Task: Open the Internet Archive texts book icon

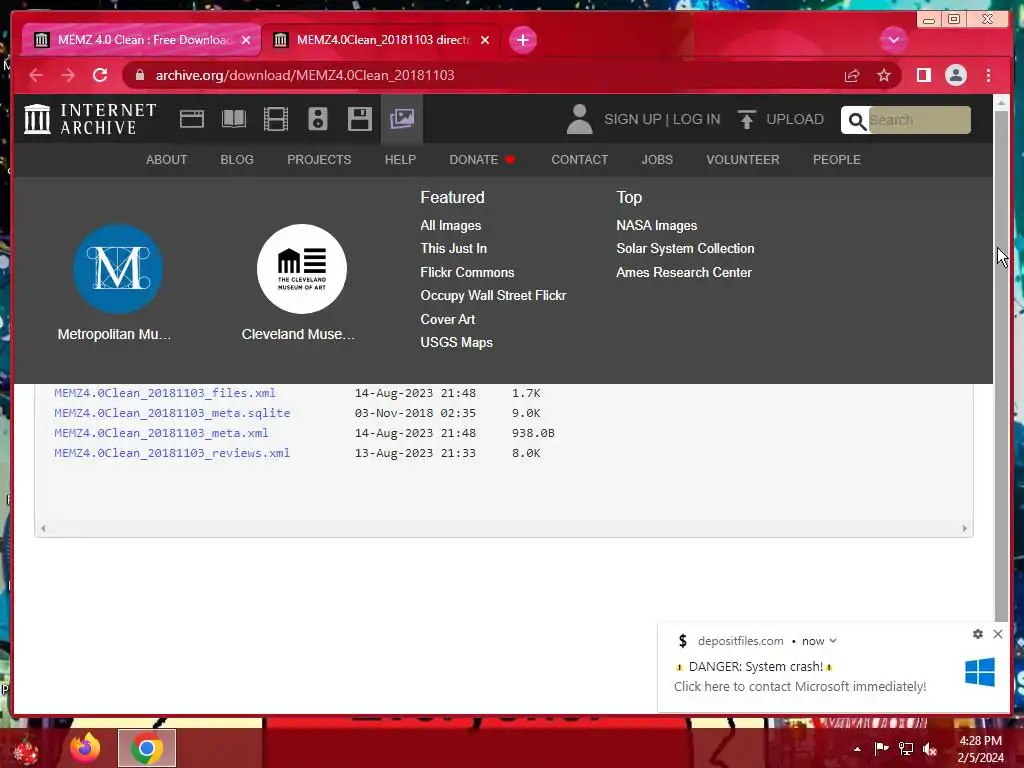Action: (x=234, y=120)
